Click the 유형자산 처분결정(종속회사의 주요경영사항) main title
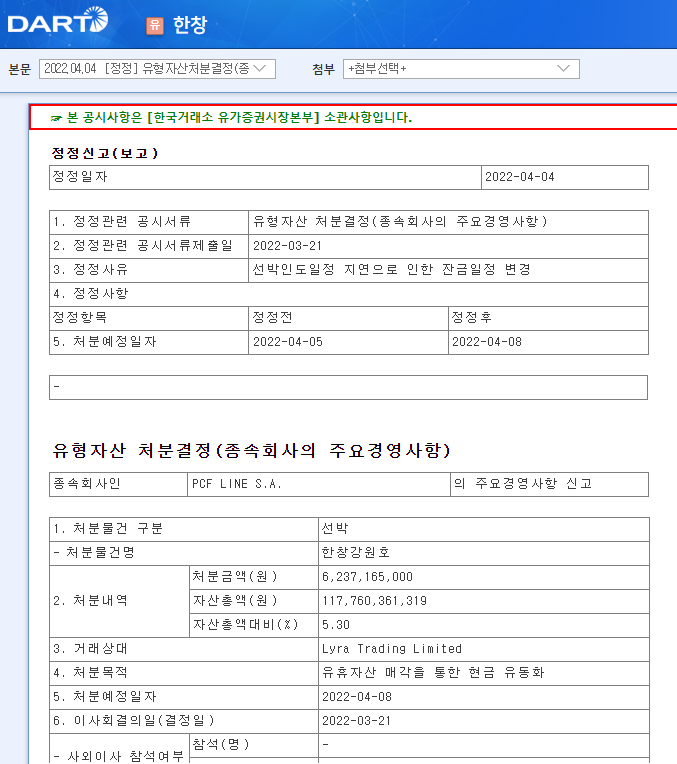Screen dimensions: 677x764 [251, 450]
